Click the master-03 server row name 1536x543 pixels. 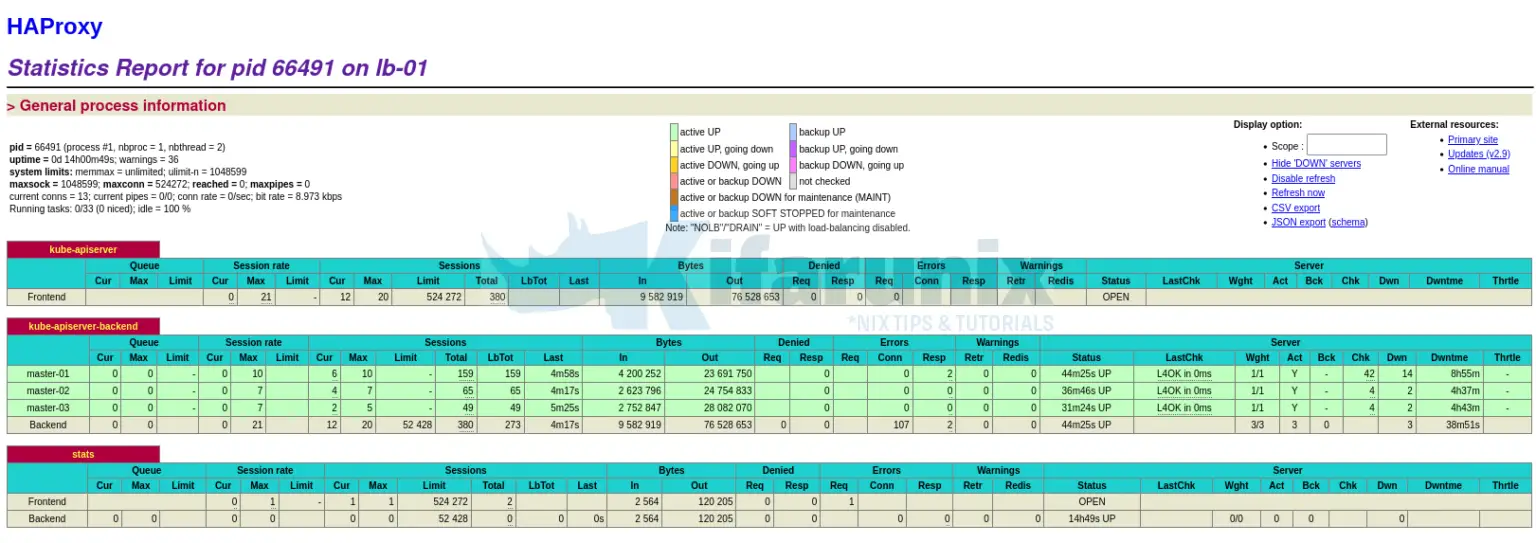pyautogui.click(x=47, y=408)
